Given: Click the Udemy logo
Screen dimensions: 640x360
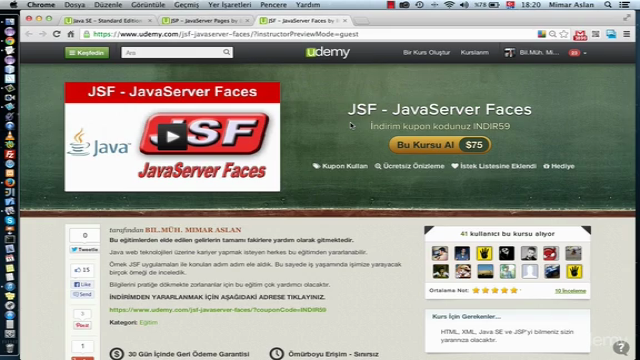Looking at the screenshot, I should coord(328,52).
